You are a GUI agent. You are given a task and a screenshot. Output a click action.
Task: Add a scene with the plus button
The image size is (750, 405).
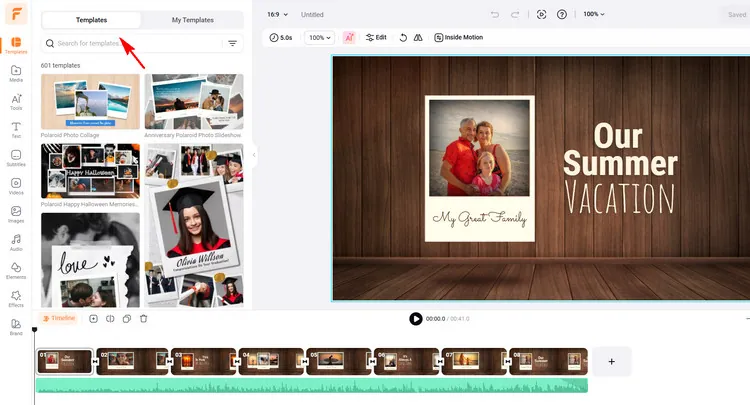611,361
